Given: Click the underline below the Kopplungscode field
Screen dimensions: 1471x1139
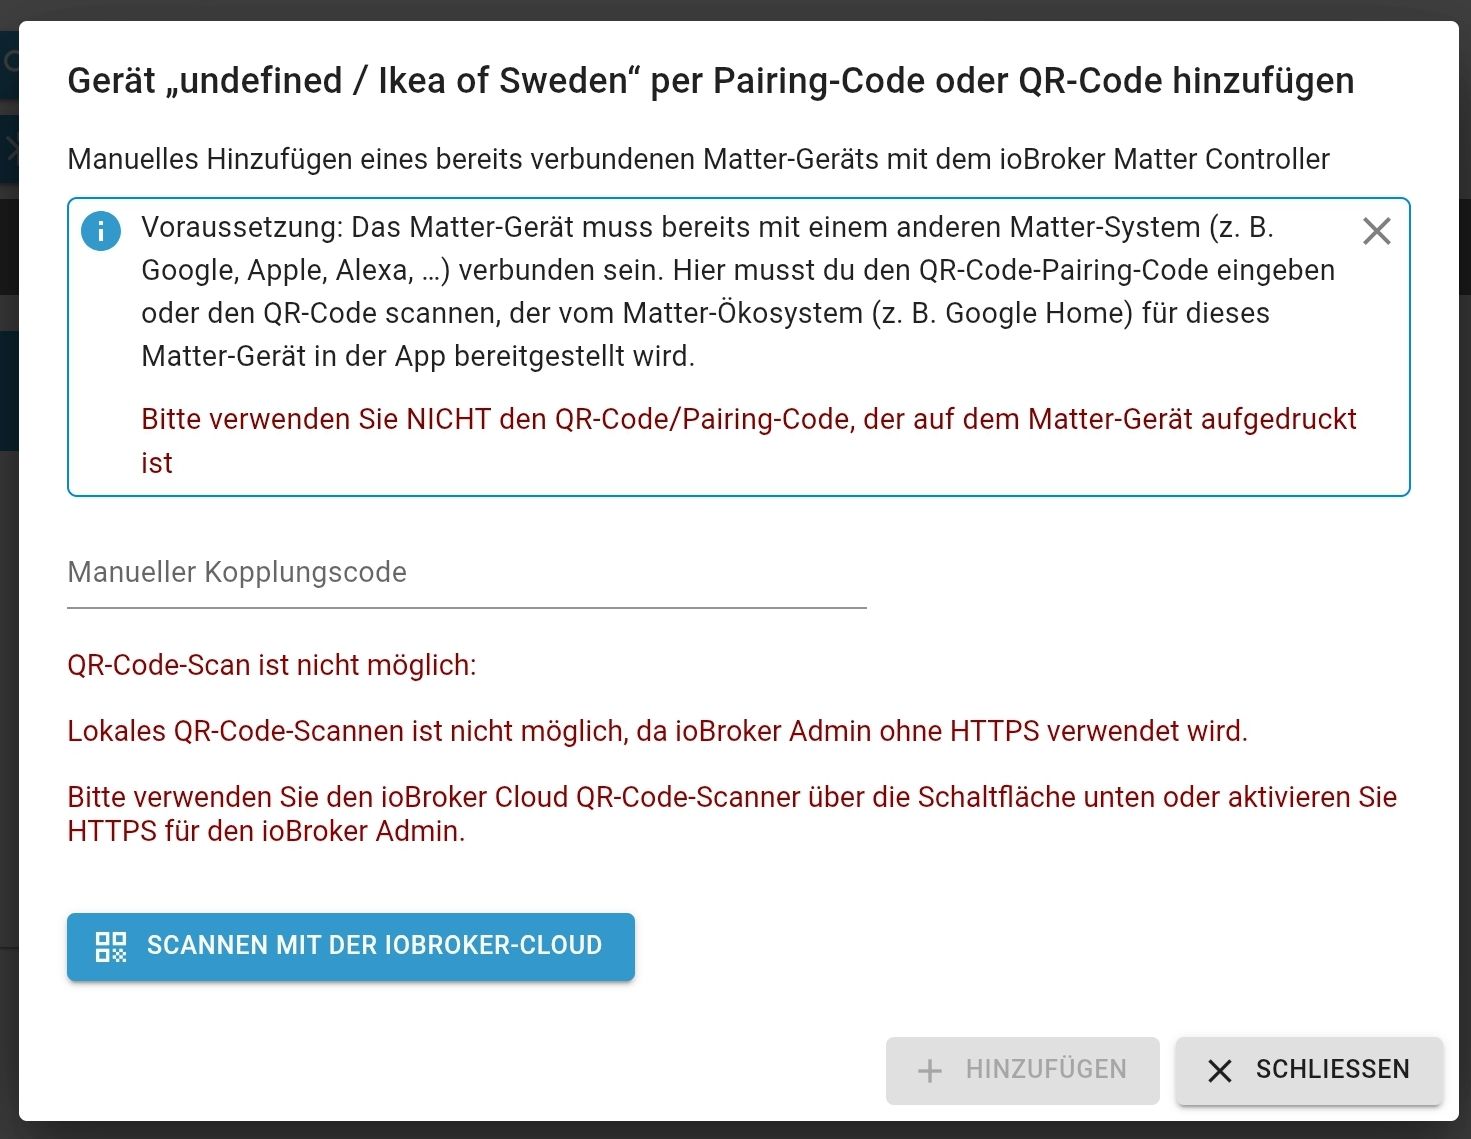Looking at the screenshot, I should pos(466,607).
